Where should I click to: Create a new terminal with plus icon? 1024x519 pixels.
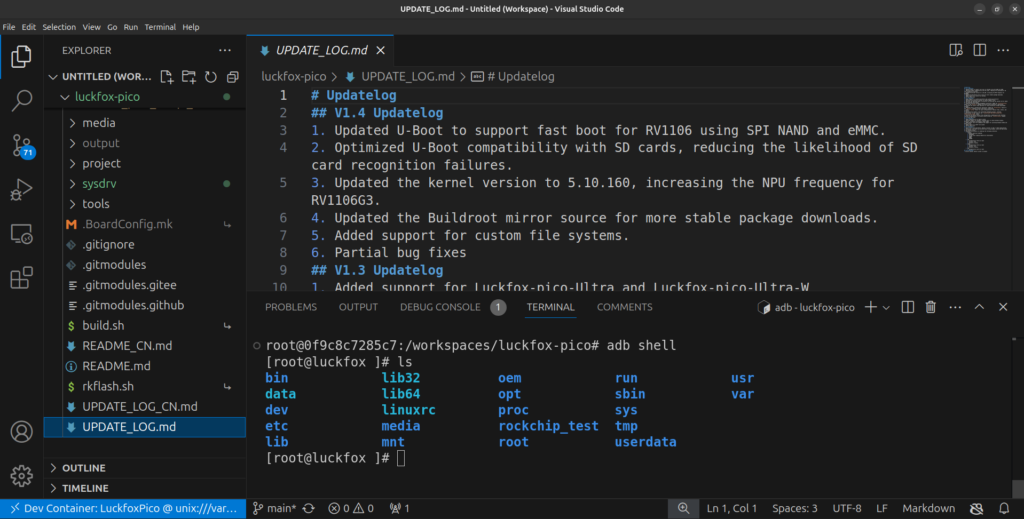[870, 307]
